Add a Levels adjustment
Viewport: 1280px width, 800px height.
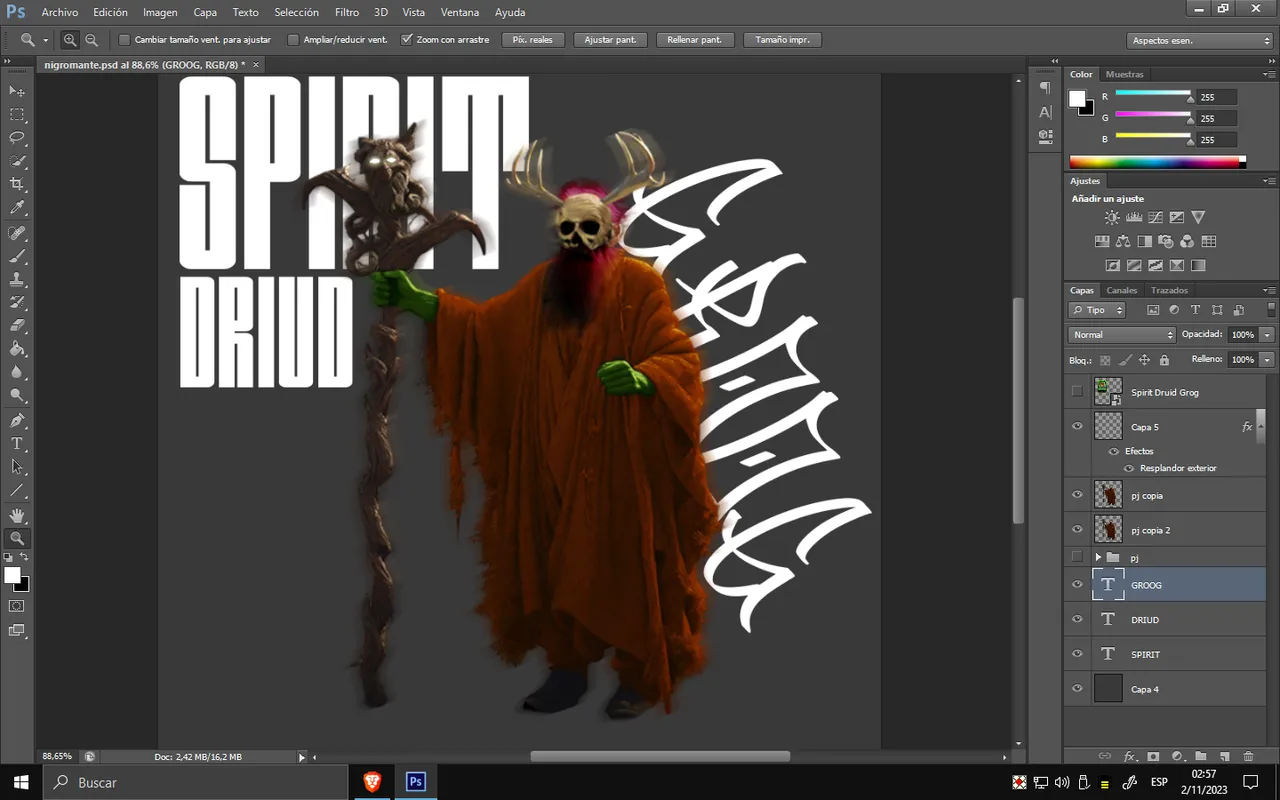click(x=1134, y=217)
